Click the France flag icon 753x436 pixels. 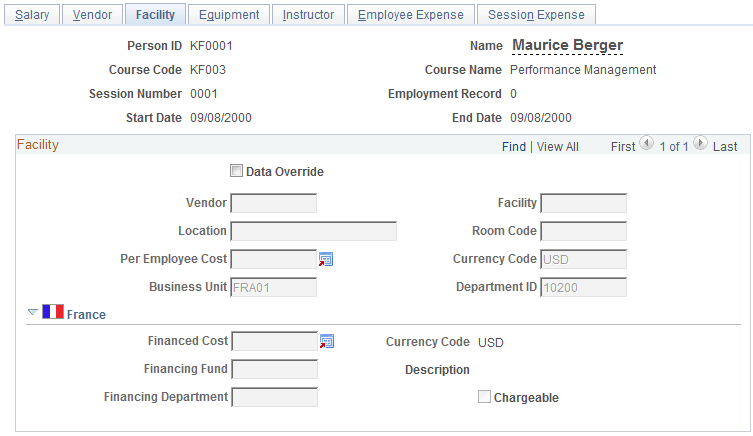point(53,313)
